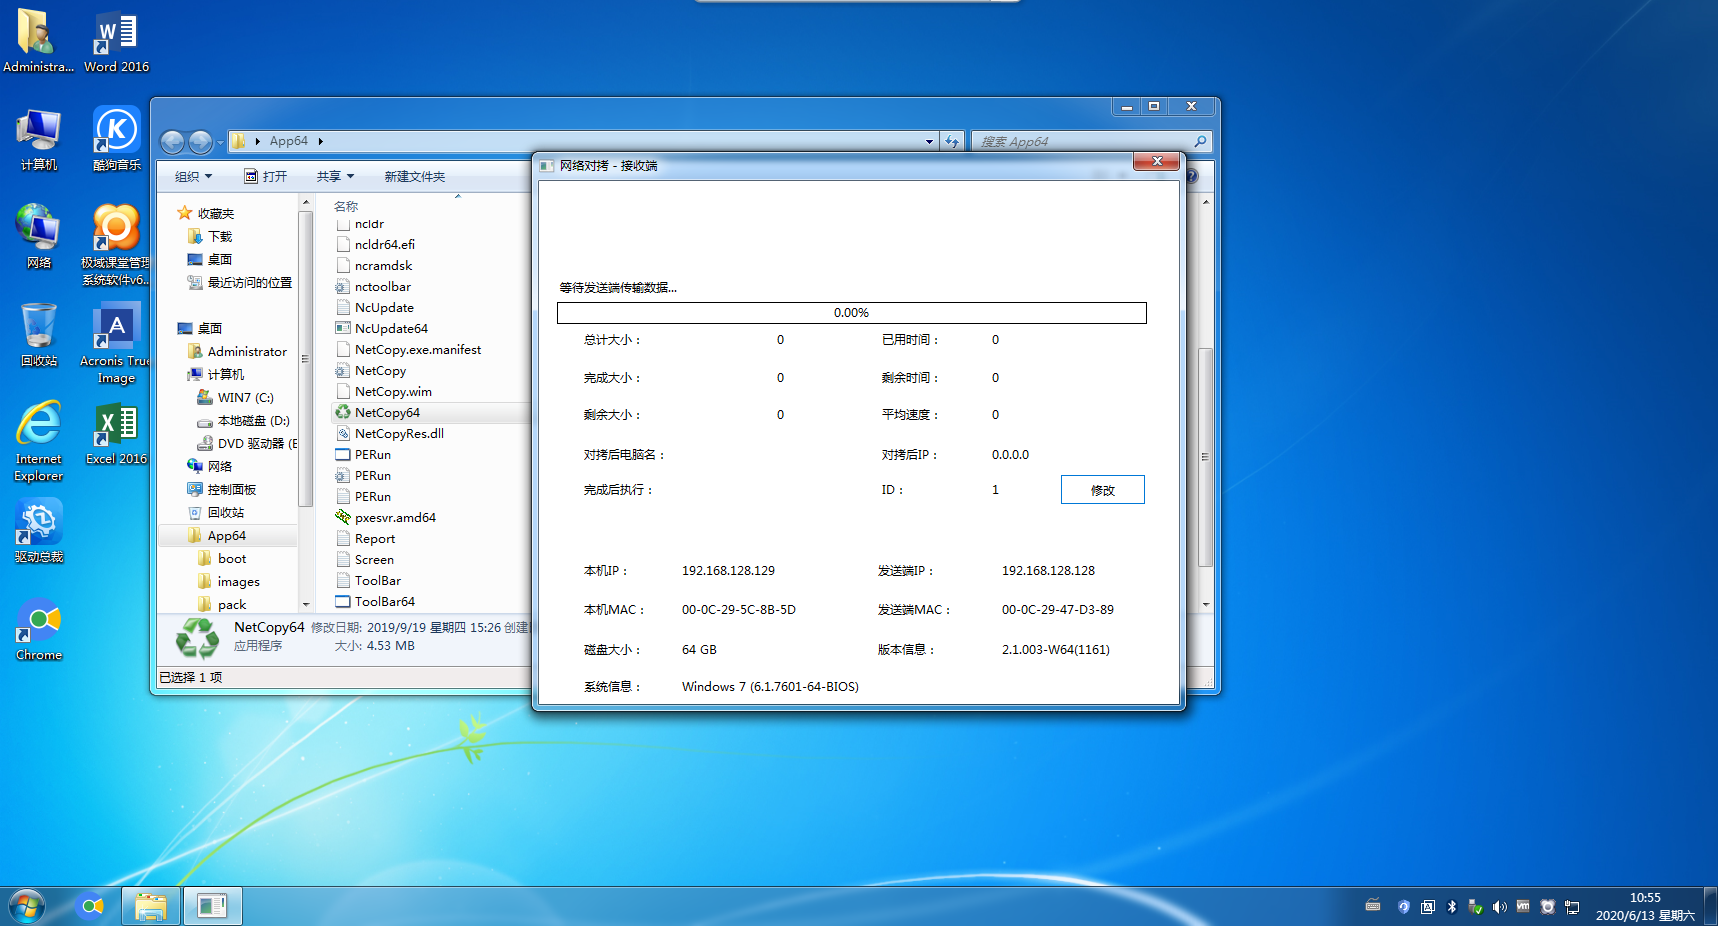Open the Internet Explorer desktop icon

[x=38, y=441]
